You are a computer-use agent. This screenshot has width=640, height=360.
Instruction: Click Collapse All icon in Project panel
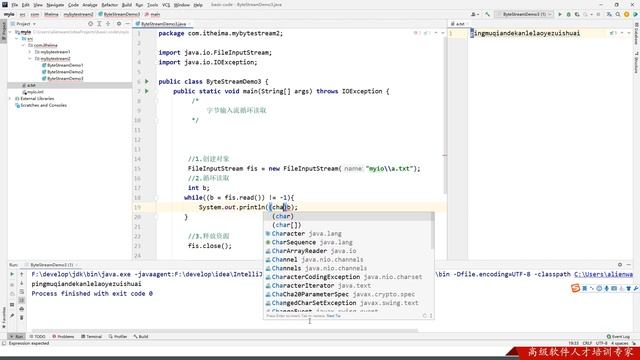(x=108, y=24)
